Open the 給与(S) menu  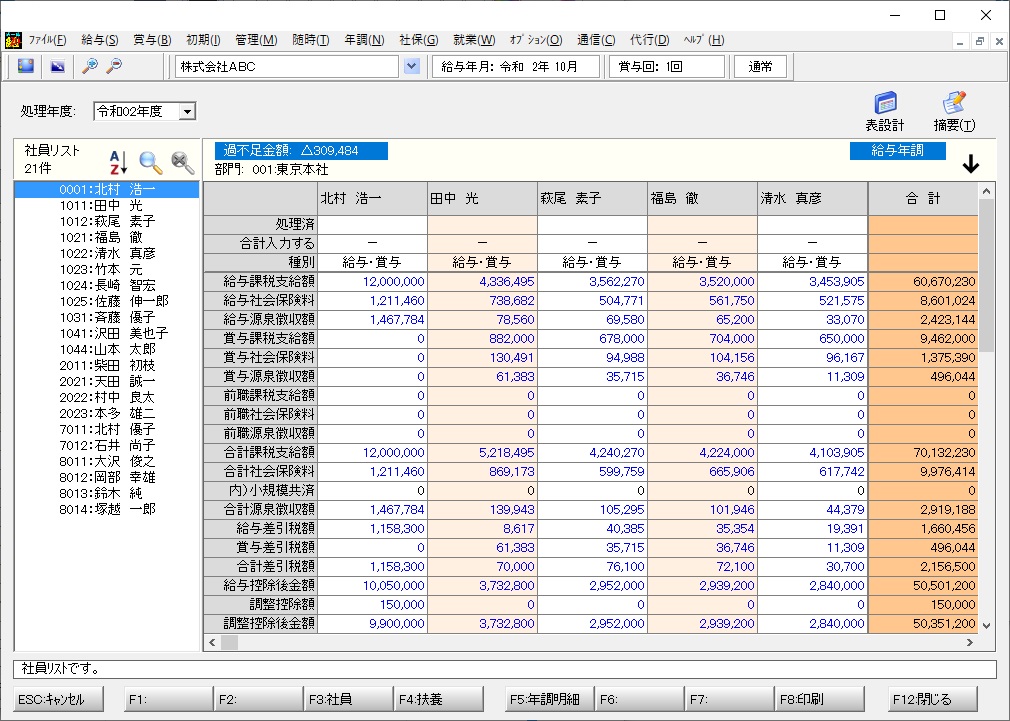coord(100,40)
